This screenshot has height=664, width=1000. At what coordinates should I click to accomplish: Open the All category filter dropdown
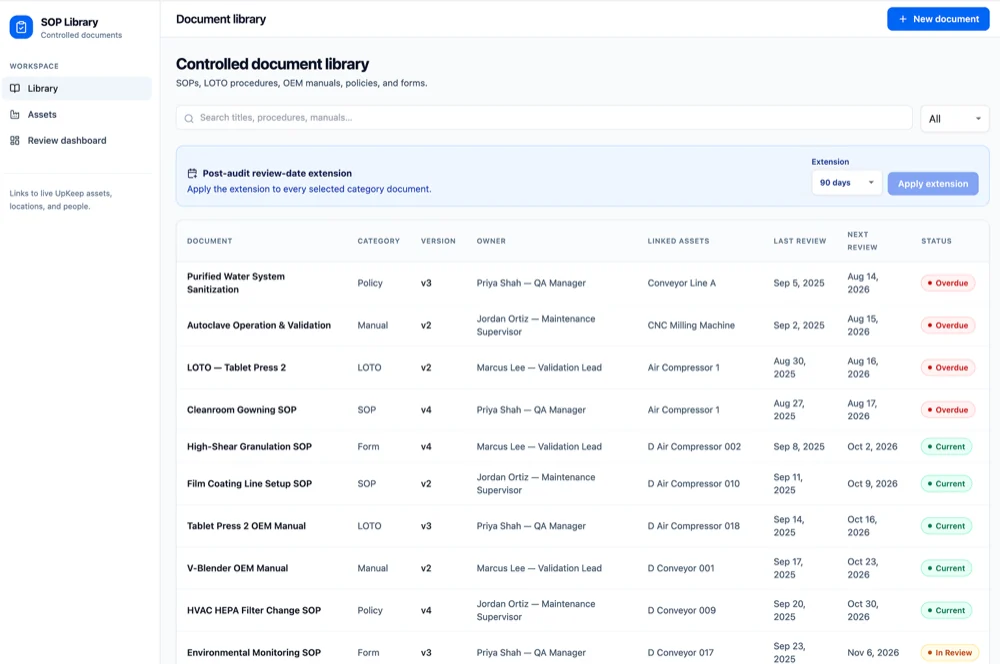coord(954,119)
